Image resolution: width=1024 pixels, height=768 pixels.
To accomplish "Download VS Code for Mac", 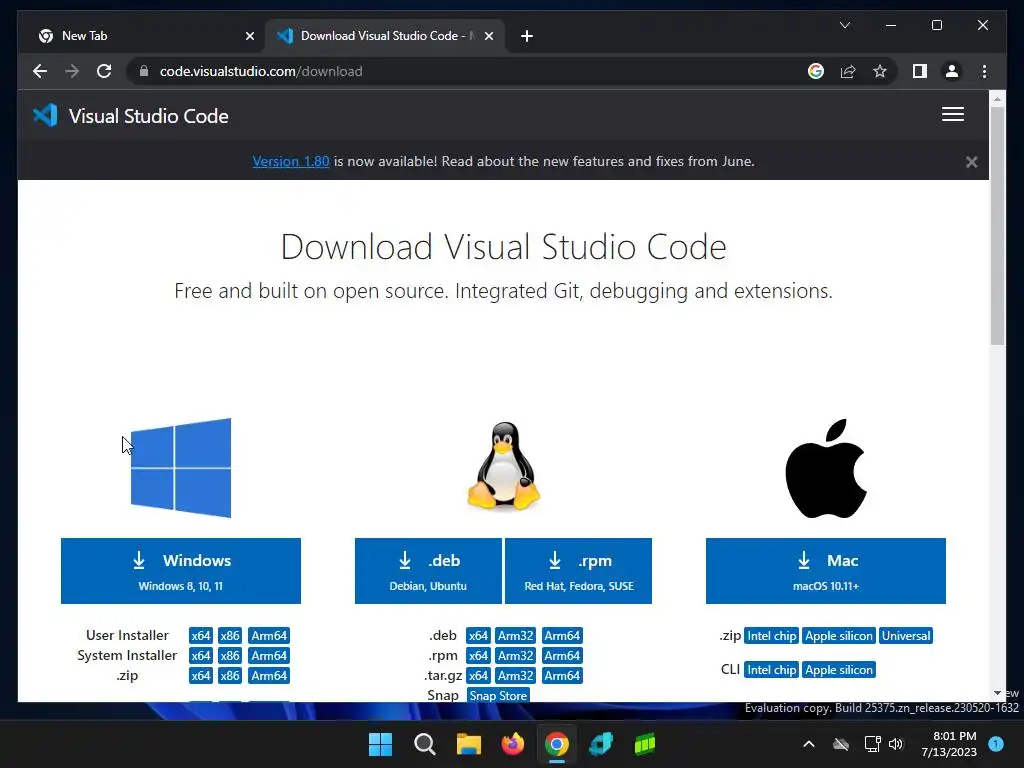I will pyautogui.click(x=826, y=571).
